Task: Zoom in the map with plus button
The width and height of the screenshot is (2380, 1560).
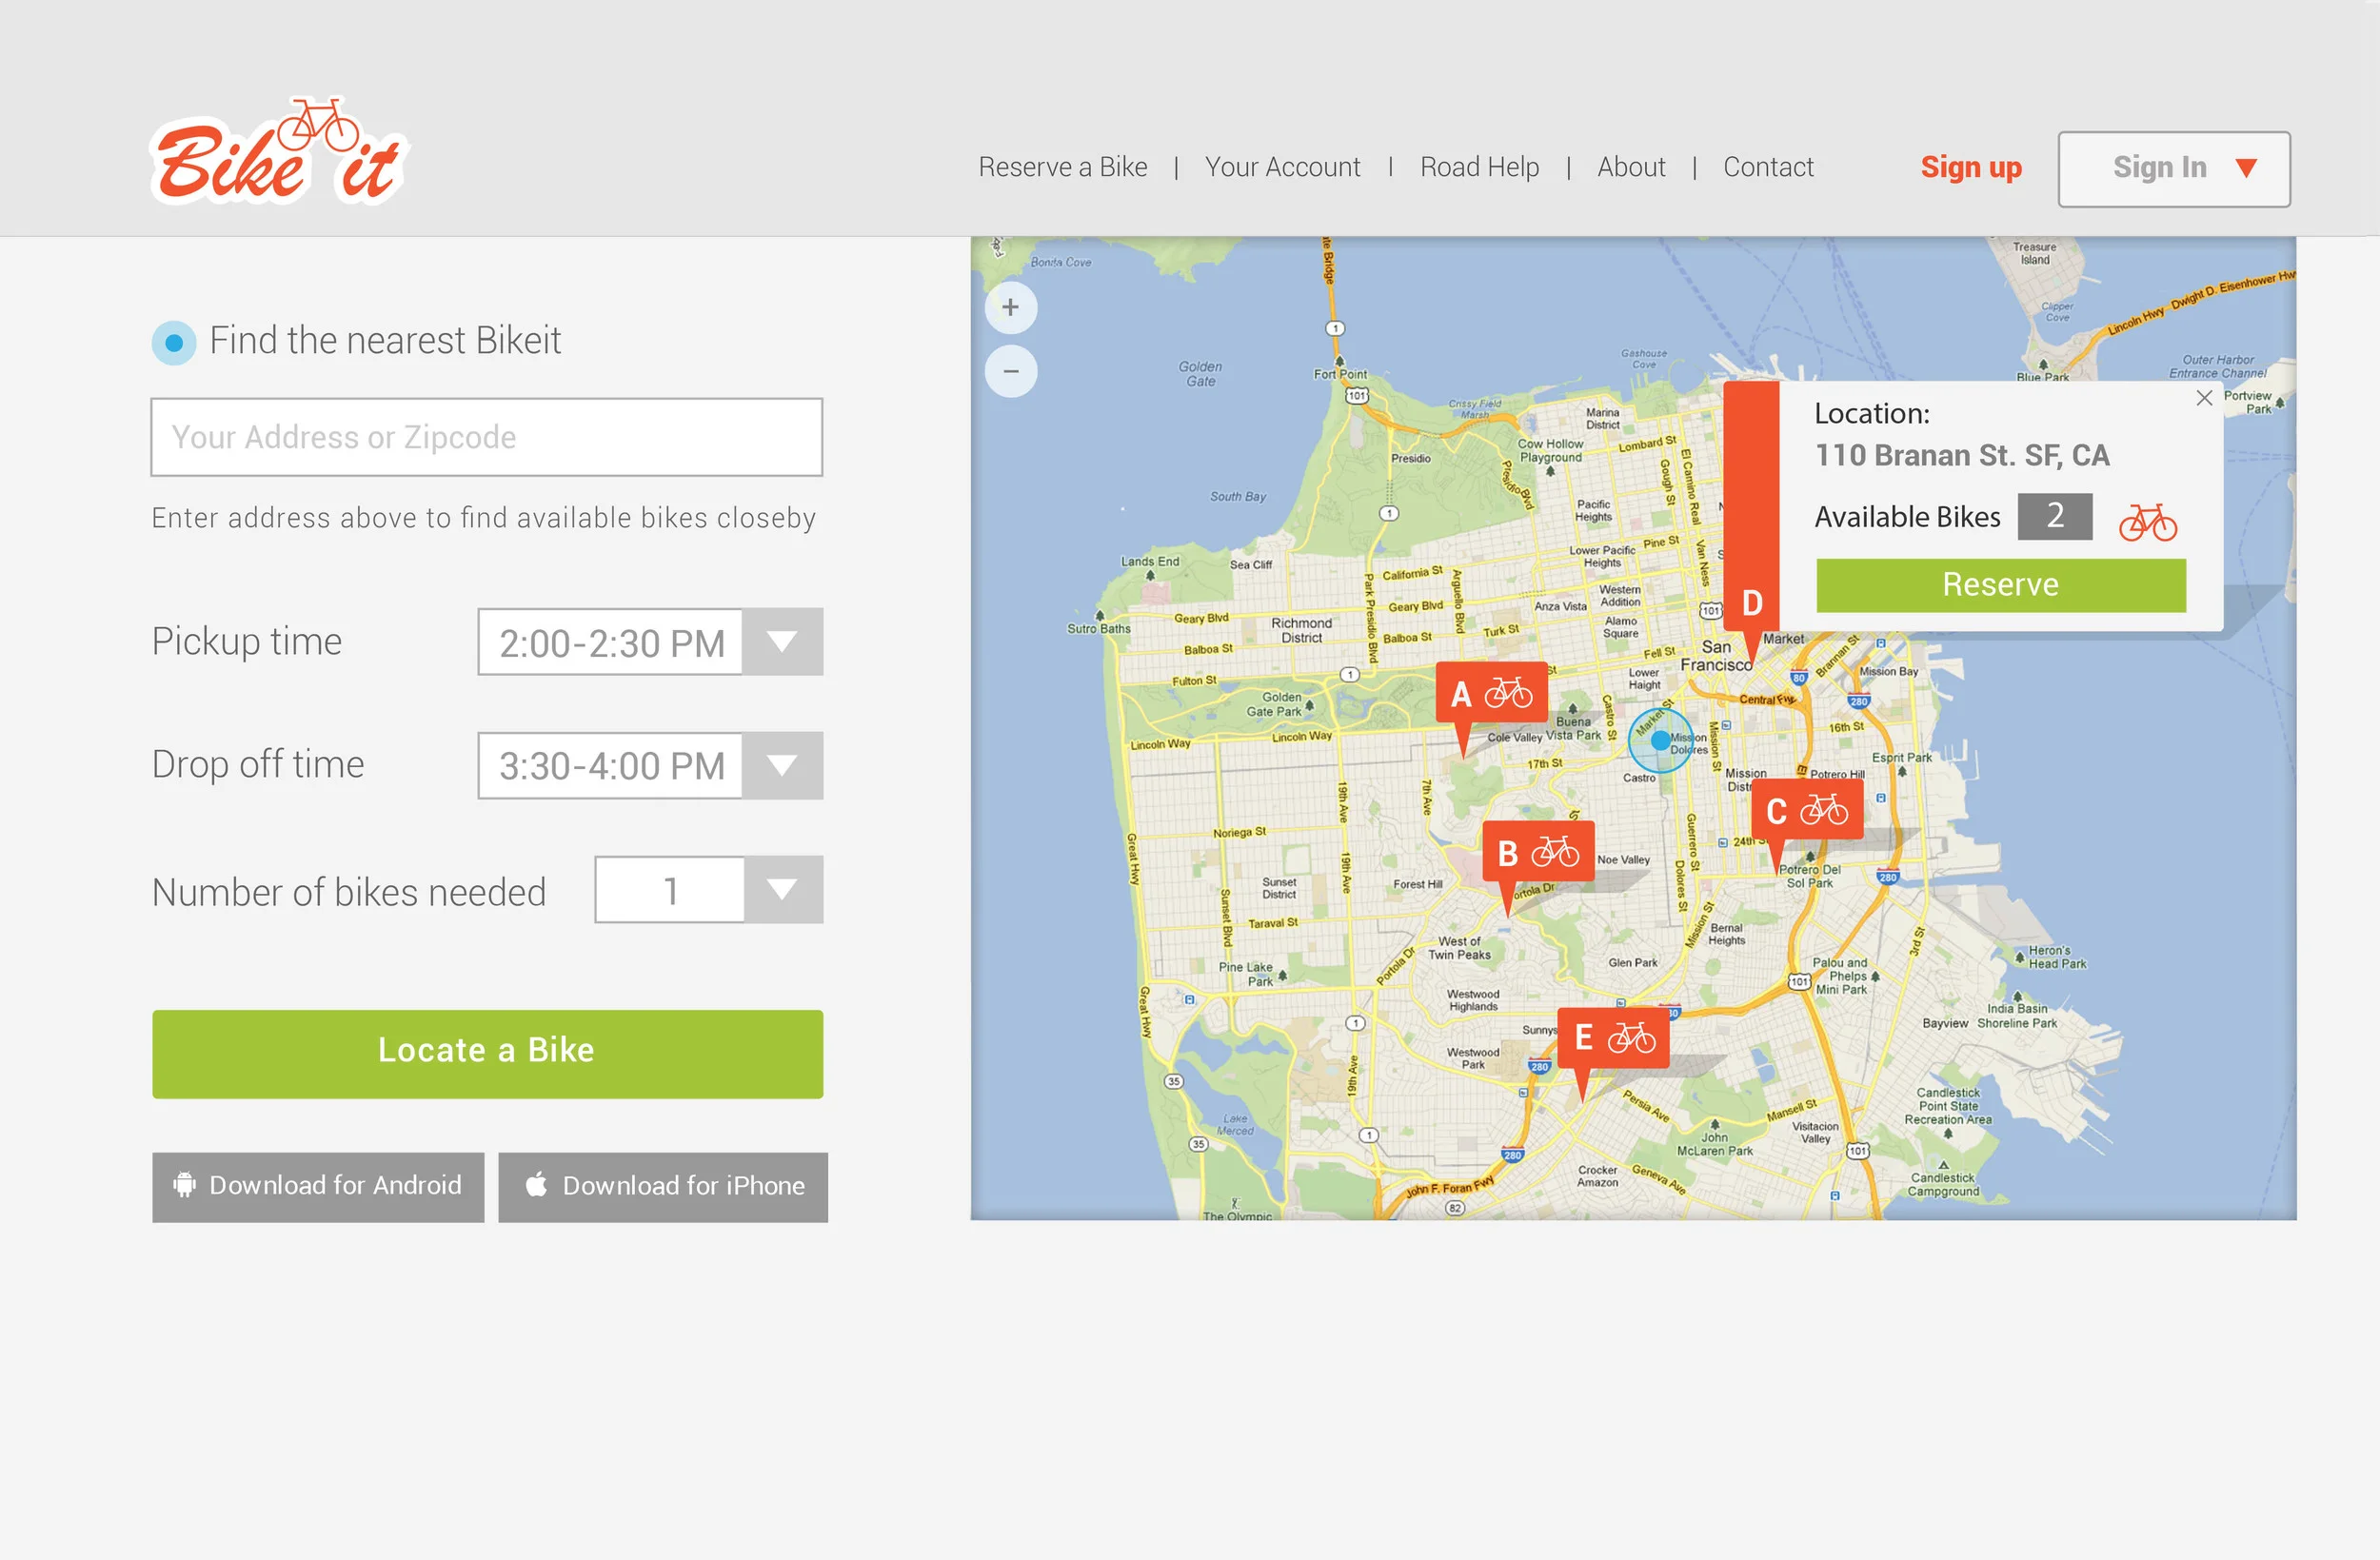Action: click(1010, 307)
